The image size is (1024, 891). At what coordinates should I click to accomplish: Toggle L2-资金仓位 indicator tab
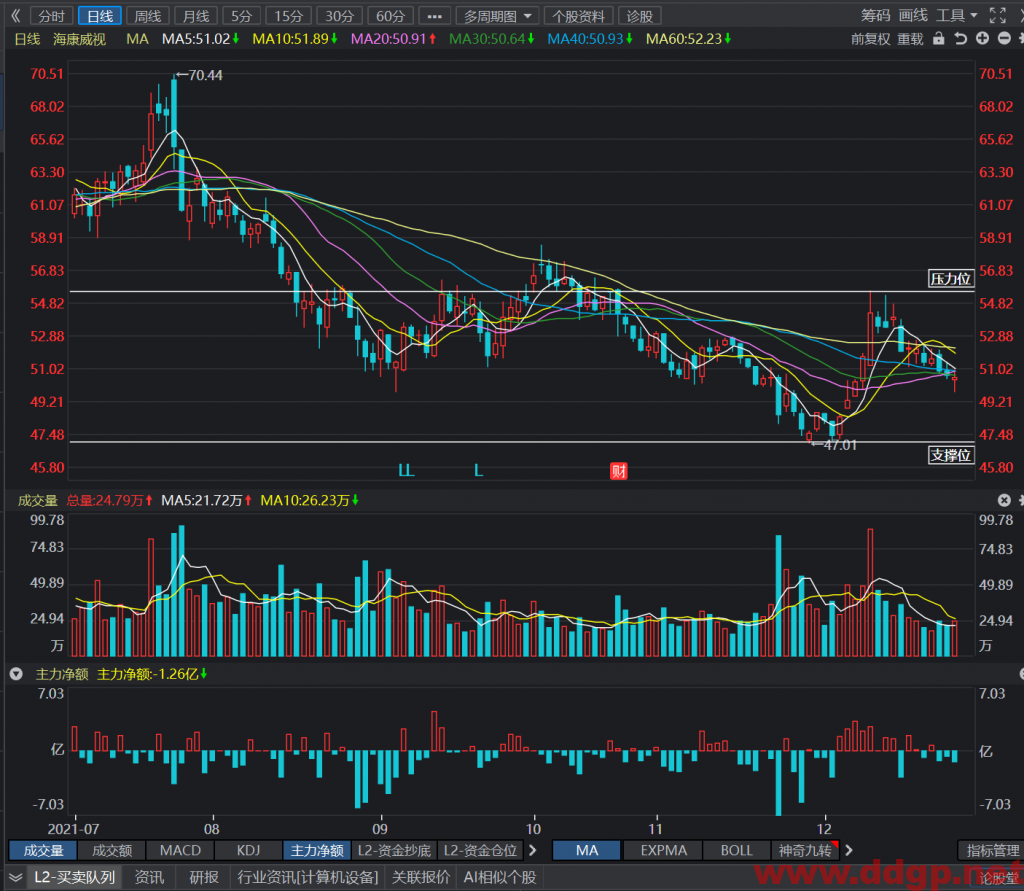point(480,850)
